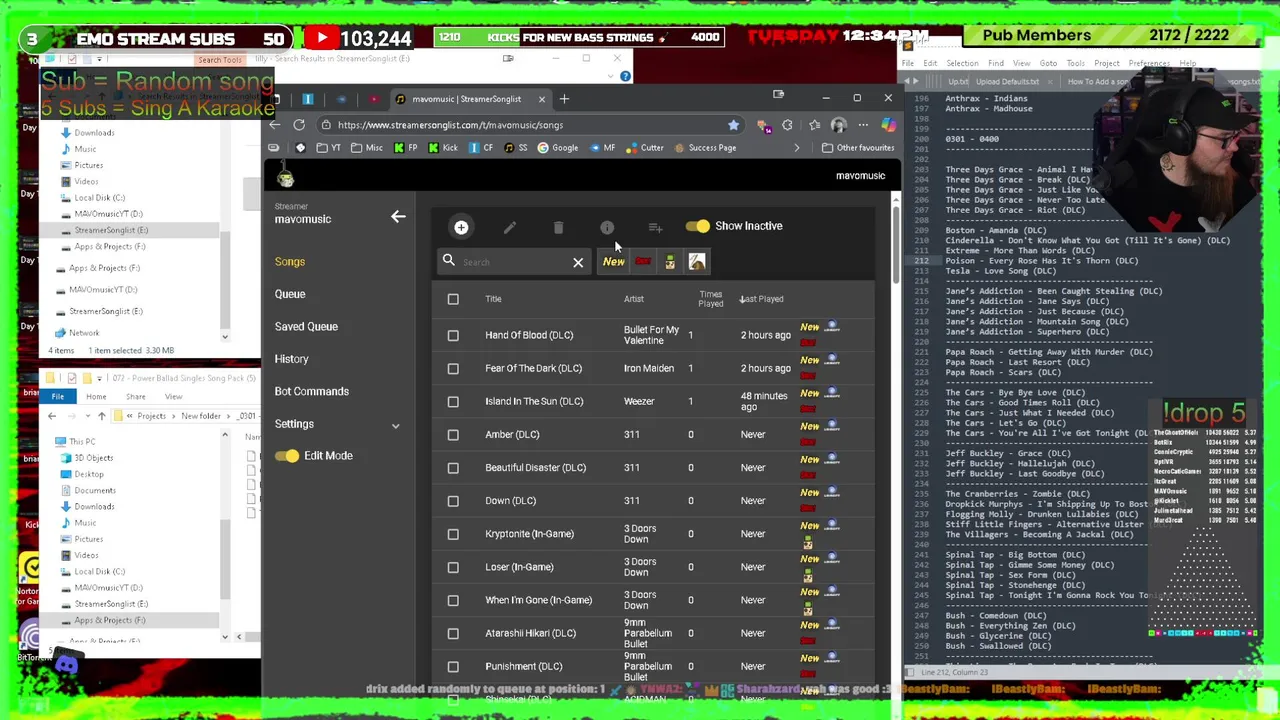The height and width of the screenshot is (720, 1280).
Task: Toggle the Show Inactive switch
Action: [x=698, y=226]
